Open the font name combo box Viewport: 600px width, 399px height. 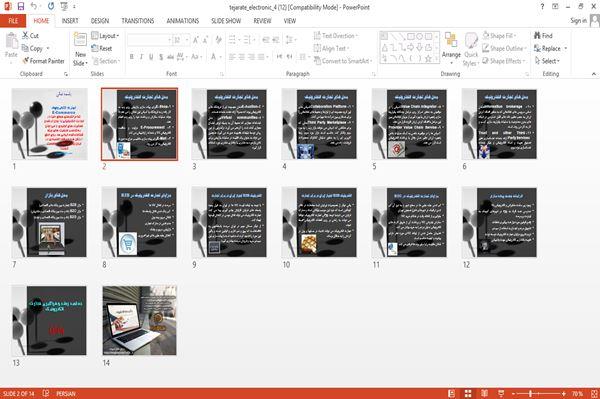point(149,40)
